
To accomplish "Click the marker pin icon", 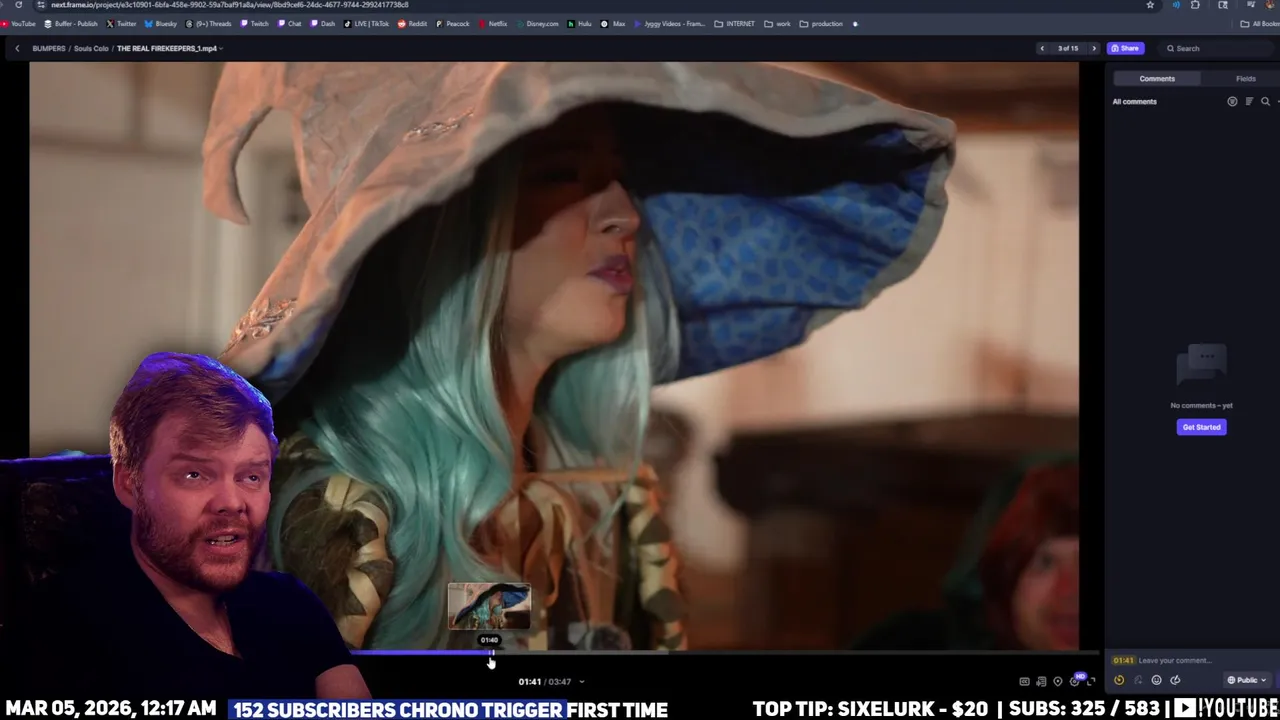I will click(1058, 681).
